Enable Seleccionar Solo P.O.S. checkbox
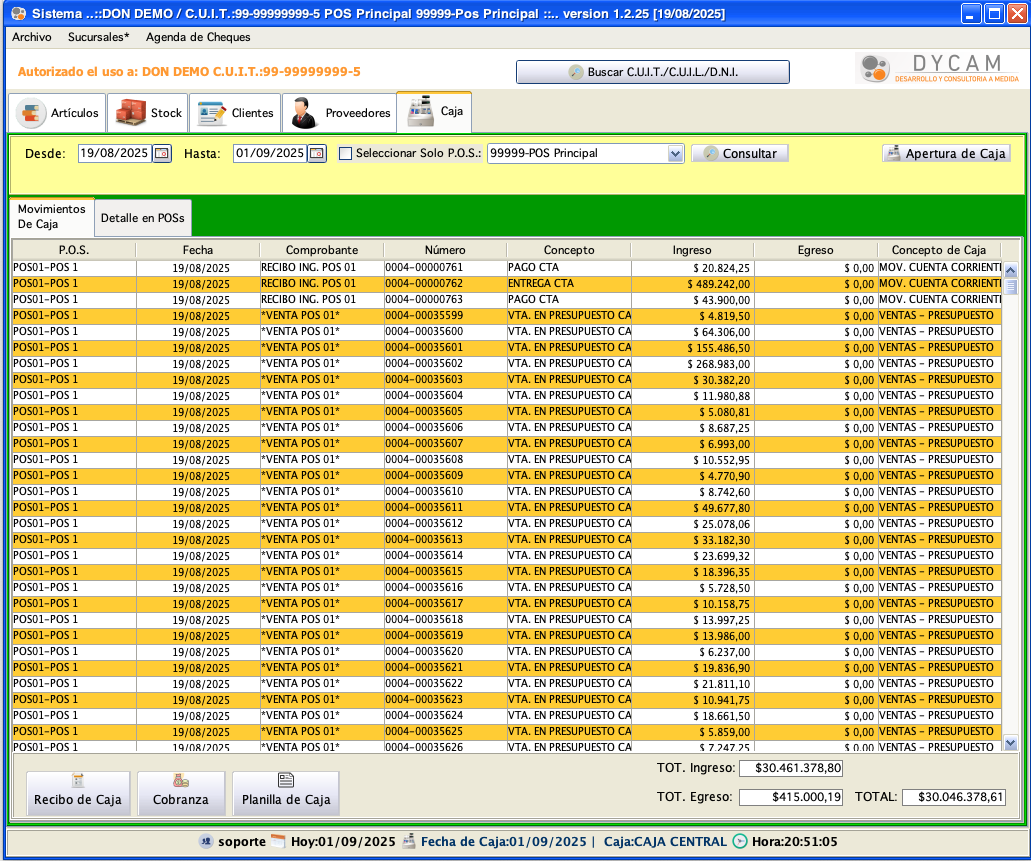 (346, 154)
